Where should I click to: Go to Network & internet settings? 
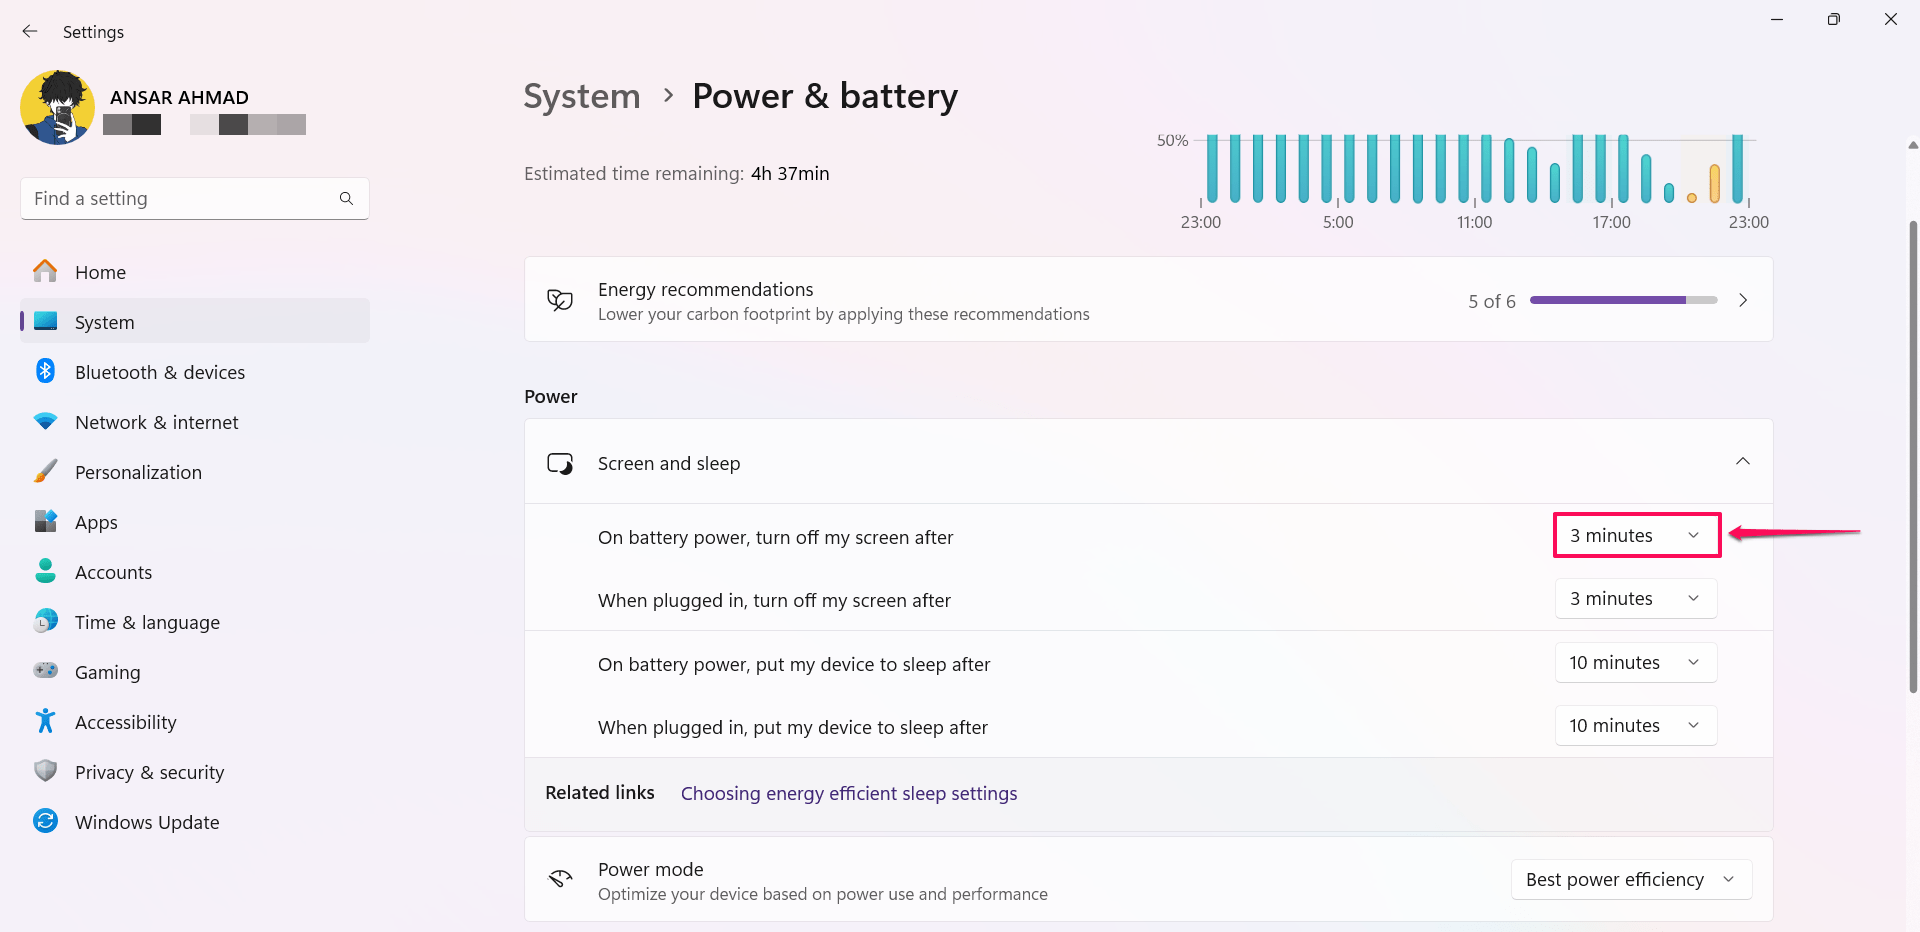pyautogui.click(x=156, y=422)
